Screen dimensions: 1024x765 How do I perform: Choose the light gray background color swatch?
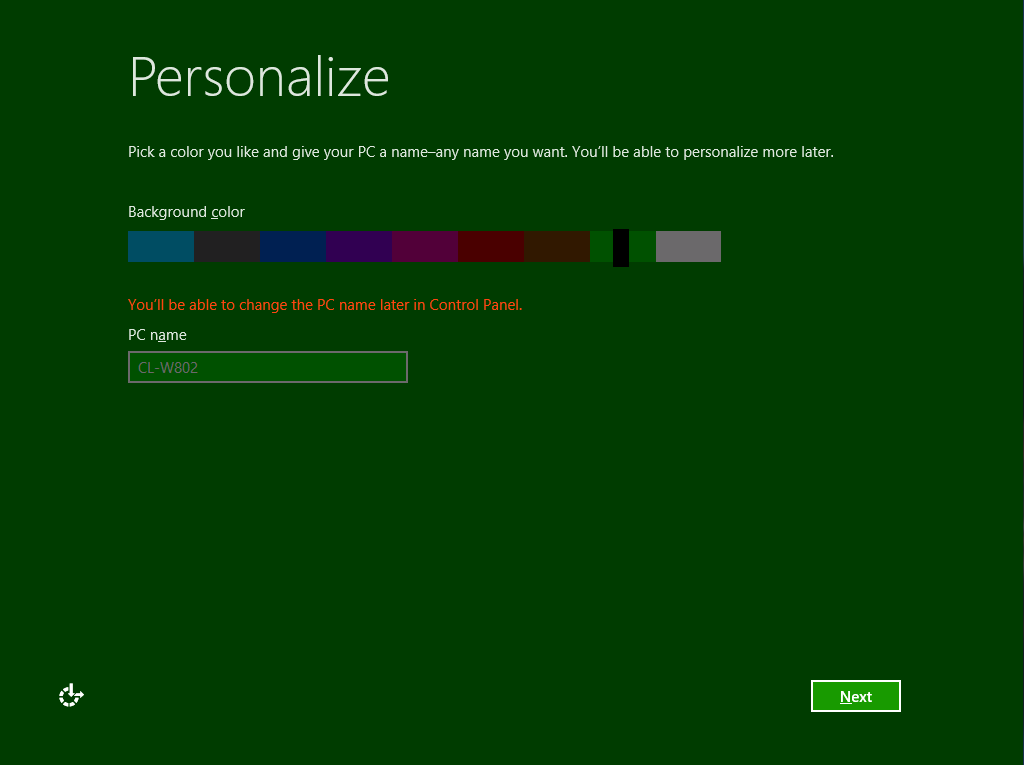coord(688,246)
